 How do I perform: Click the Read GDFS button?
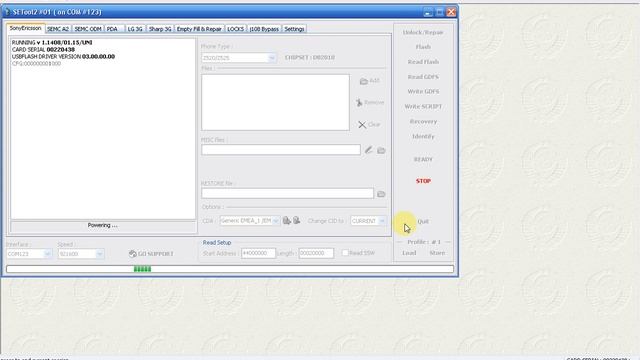tap(423, 77)
